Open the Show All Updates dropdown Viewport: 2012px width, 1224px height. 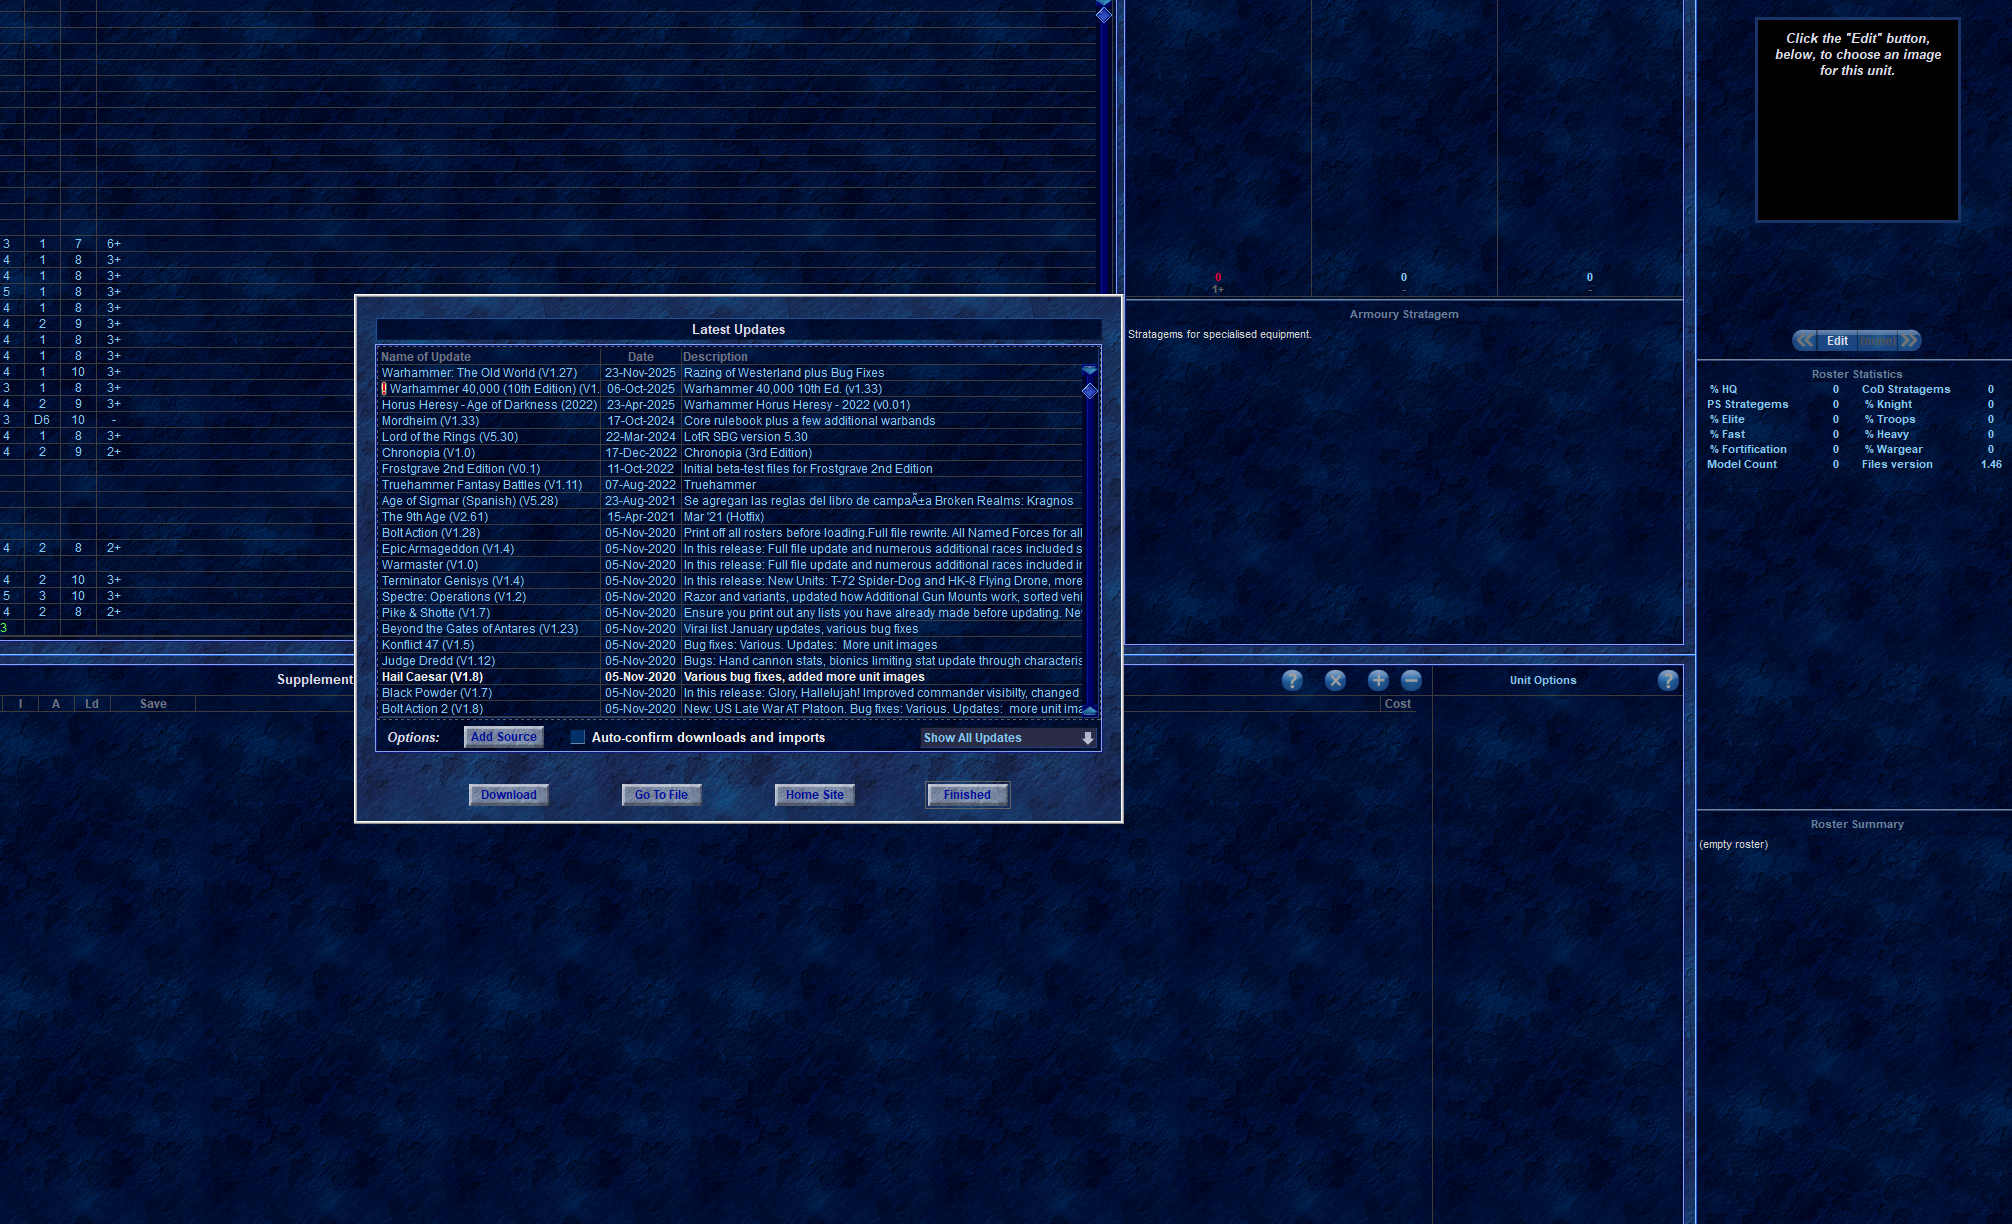[x=1000, y=737]
